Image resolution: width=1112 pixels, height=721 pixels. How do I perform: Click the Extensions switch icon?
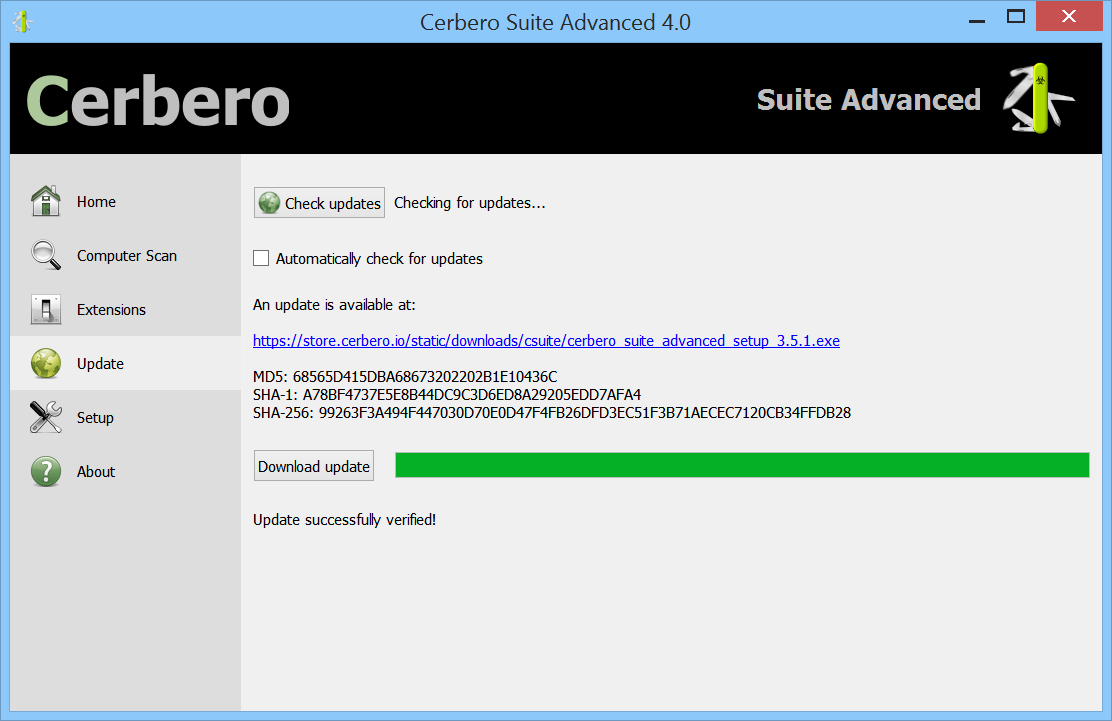tap(46, 309)
